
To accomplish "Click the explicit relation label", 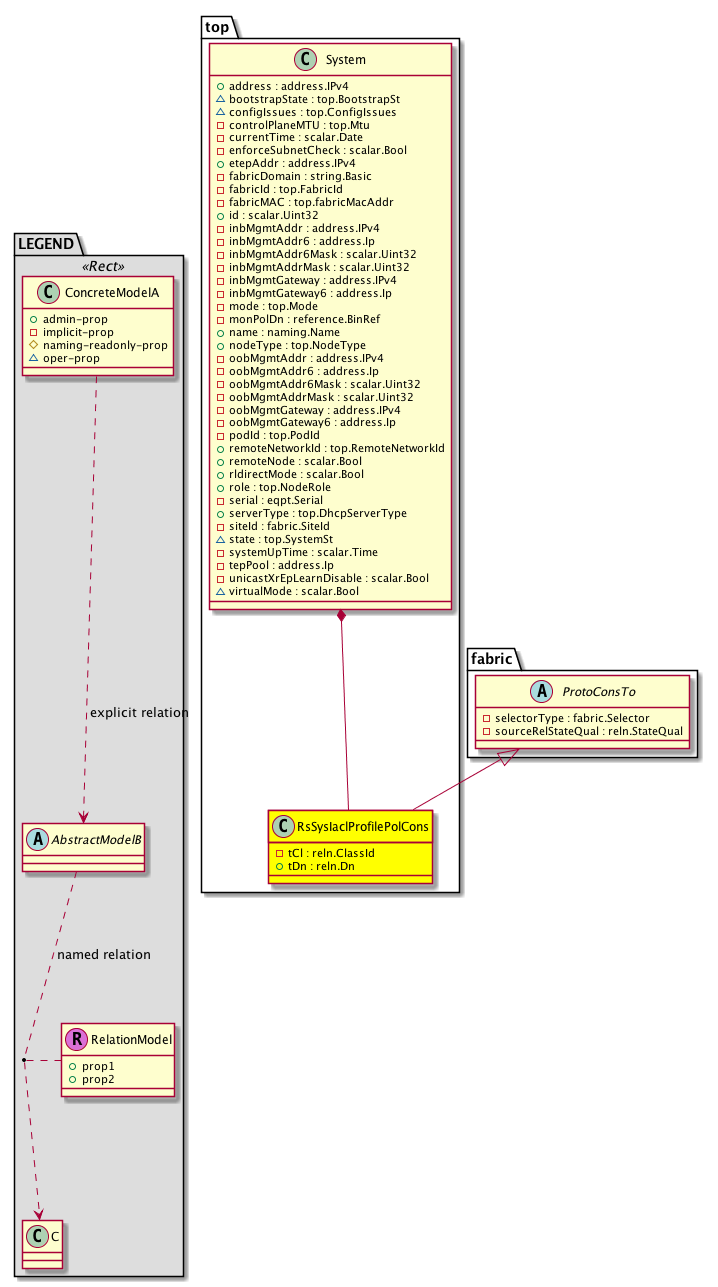I will click(x=139, y=713).
